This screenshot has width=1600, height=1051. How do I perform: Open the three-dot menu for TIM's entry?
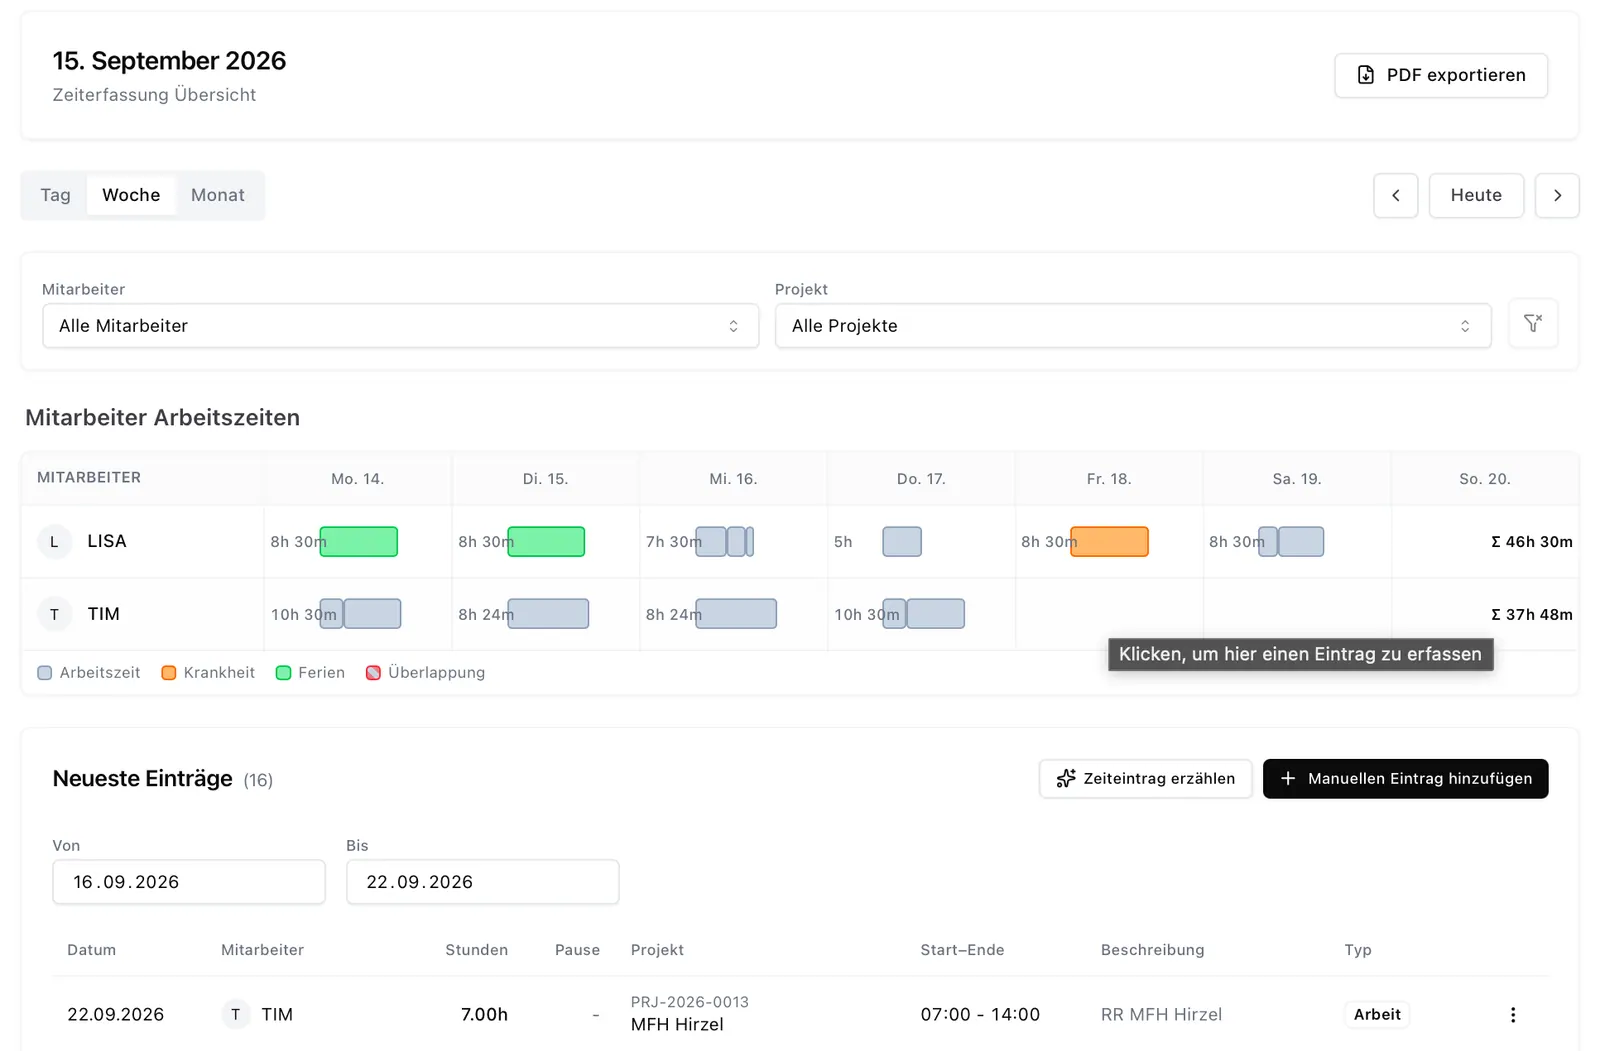[1513, 1015]
